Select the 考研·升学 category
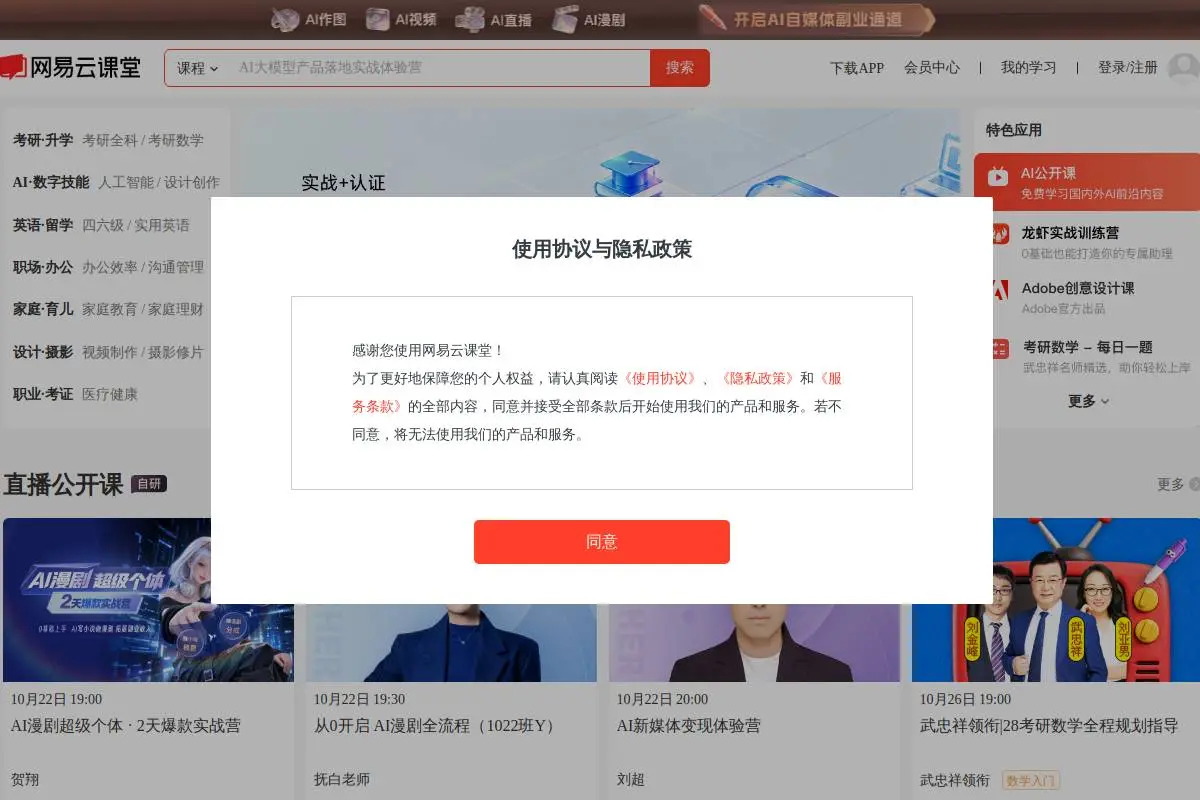1200x800 pixels. tap(43, 140)
